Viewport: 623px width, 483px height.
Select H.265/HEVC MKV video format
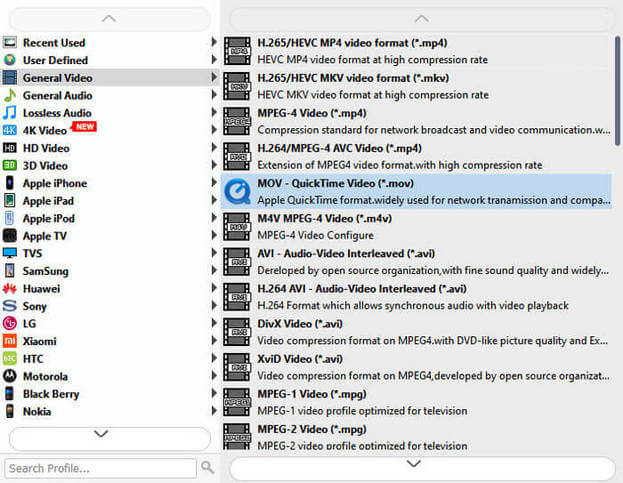point(416,86)
